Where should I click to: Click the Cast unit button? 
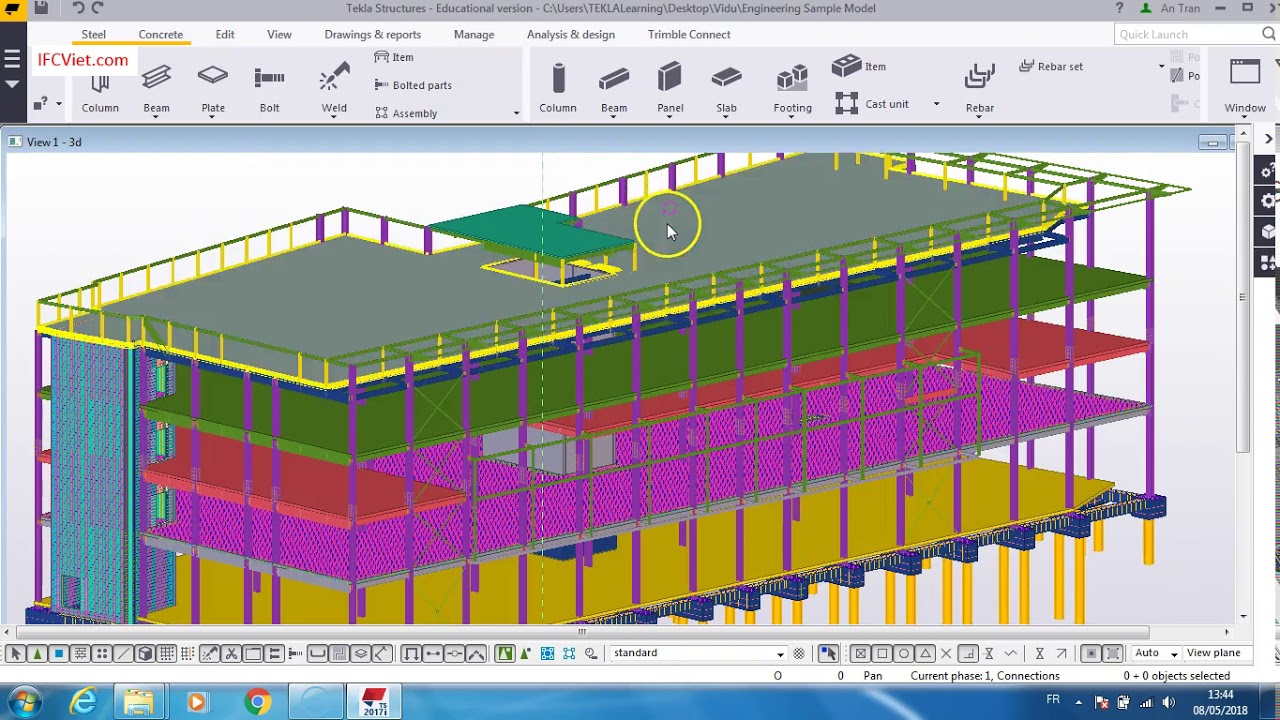click(872, 104)
